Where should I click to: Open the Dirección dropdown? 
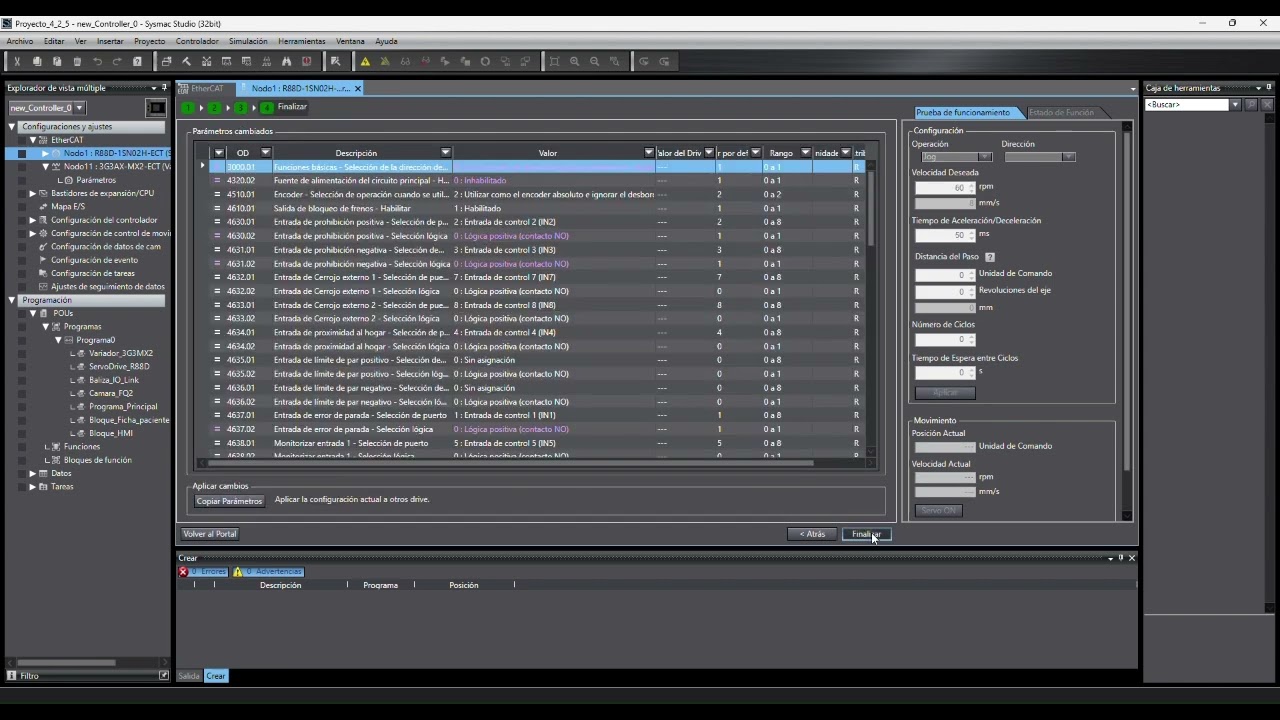[x=1068, y=157]
